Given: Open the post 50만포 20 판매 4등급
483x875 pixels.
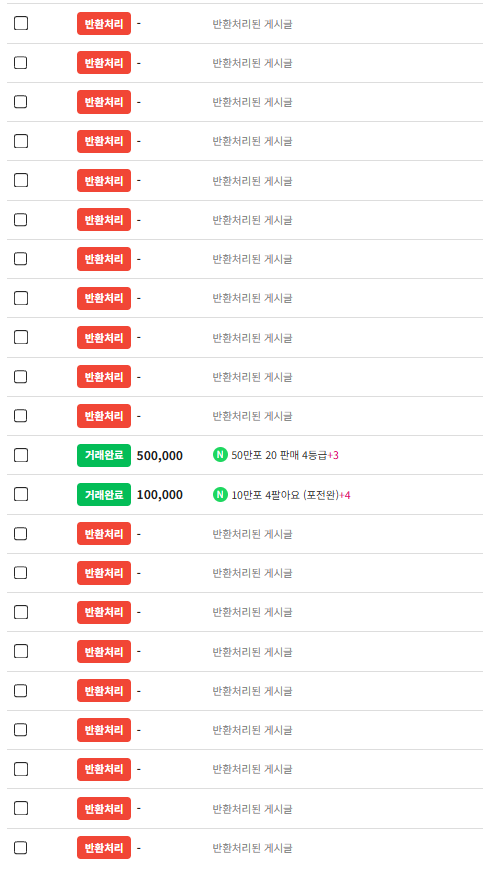Looking at the screenshot, I should pos(279,455).
